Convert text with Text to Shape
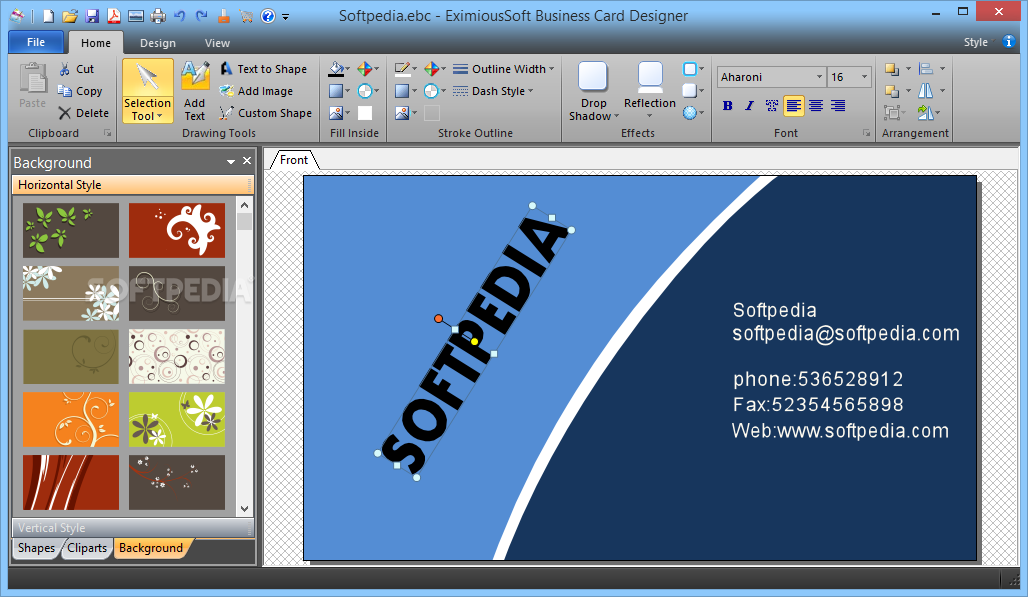The image size is (1028, 597). (264, 69)
